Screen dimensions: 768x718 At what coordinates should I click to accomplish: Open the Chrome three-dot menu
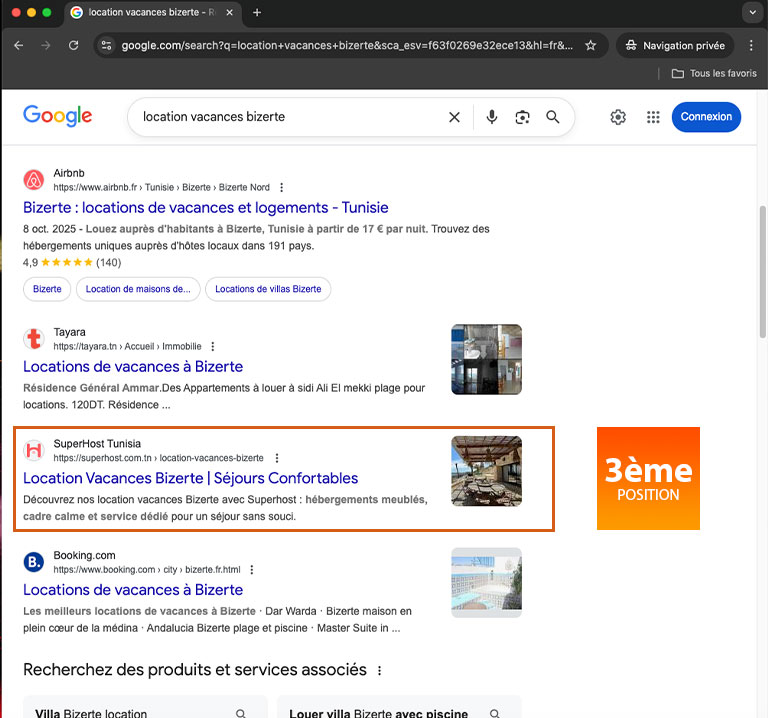(751, 46)
